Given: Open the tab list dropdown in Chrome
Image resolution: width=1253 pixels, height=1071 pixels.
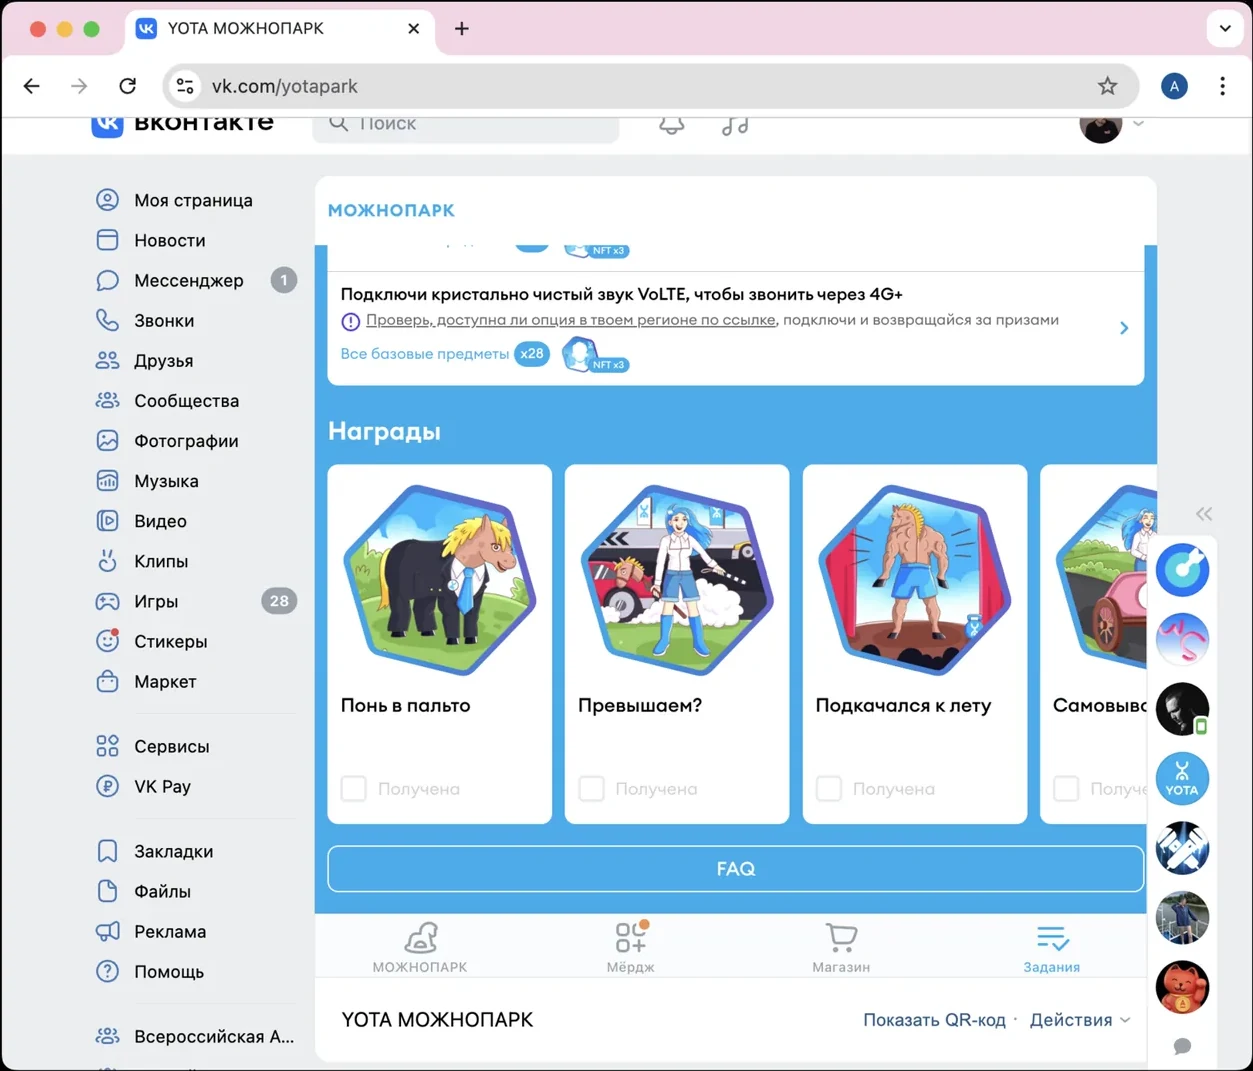Looking at the screenshot, I should pos(1225,29).
